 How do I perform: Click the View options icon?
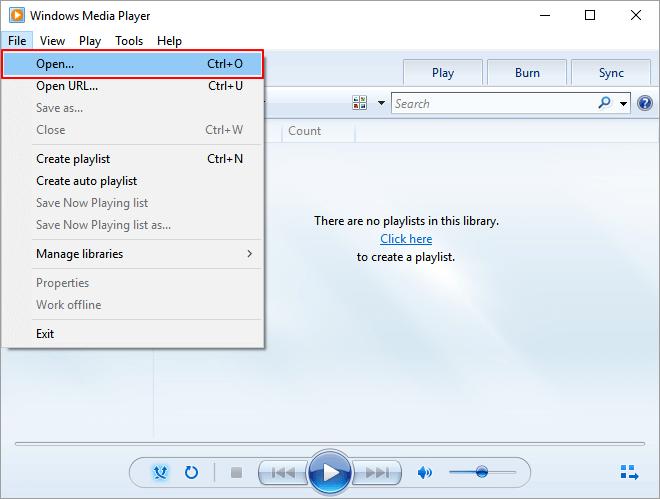tap(360, 103)
